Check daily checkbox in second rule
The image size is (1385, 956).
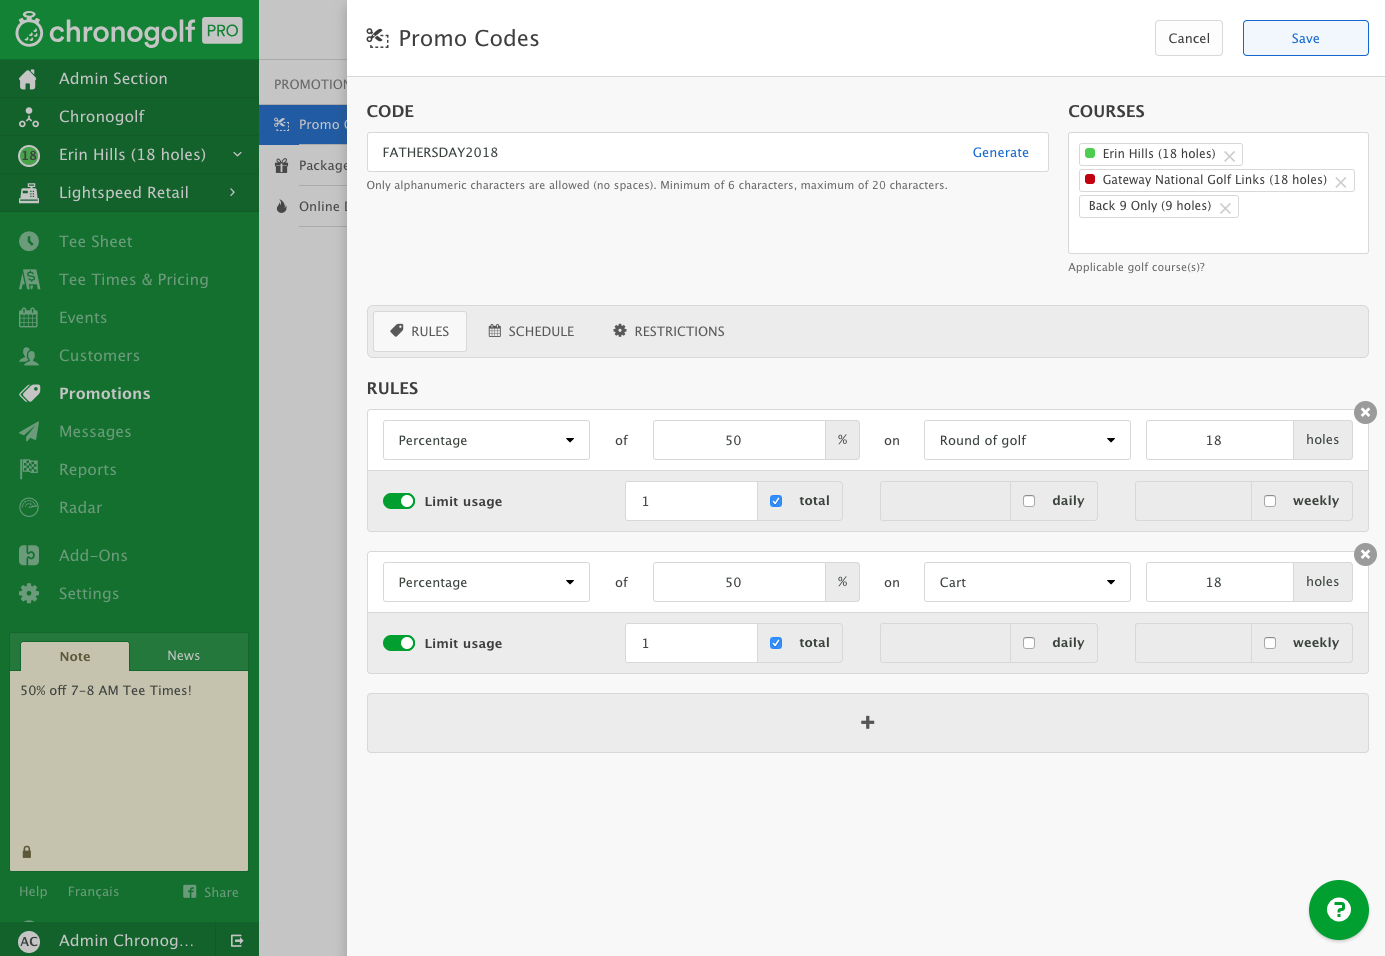[1029, 643]
